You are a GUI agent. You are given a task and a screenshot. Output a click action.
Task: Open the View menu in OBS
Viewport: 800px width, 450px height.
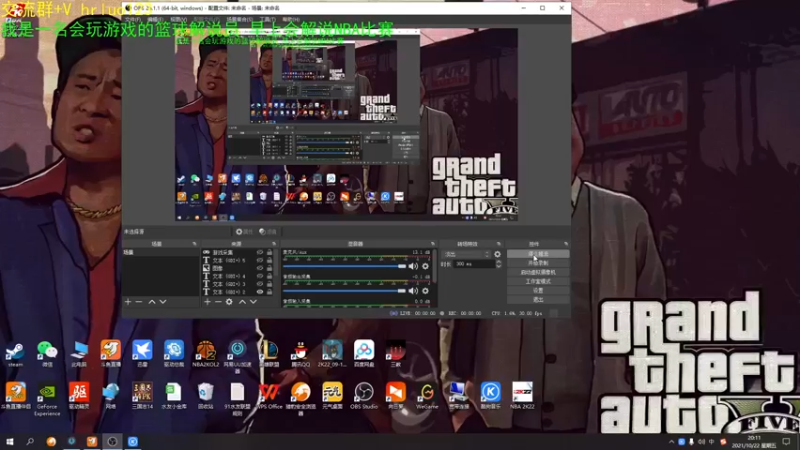(x=178, y=19)
